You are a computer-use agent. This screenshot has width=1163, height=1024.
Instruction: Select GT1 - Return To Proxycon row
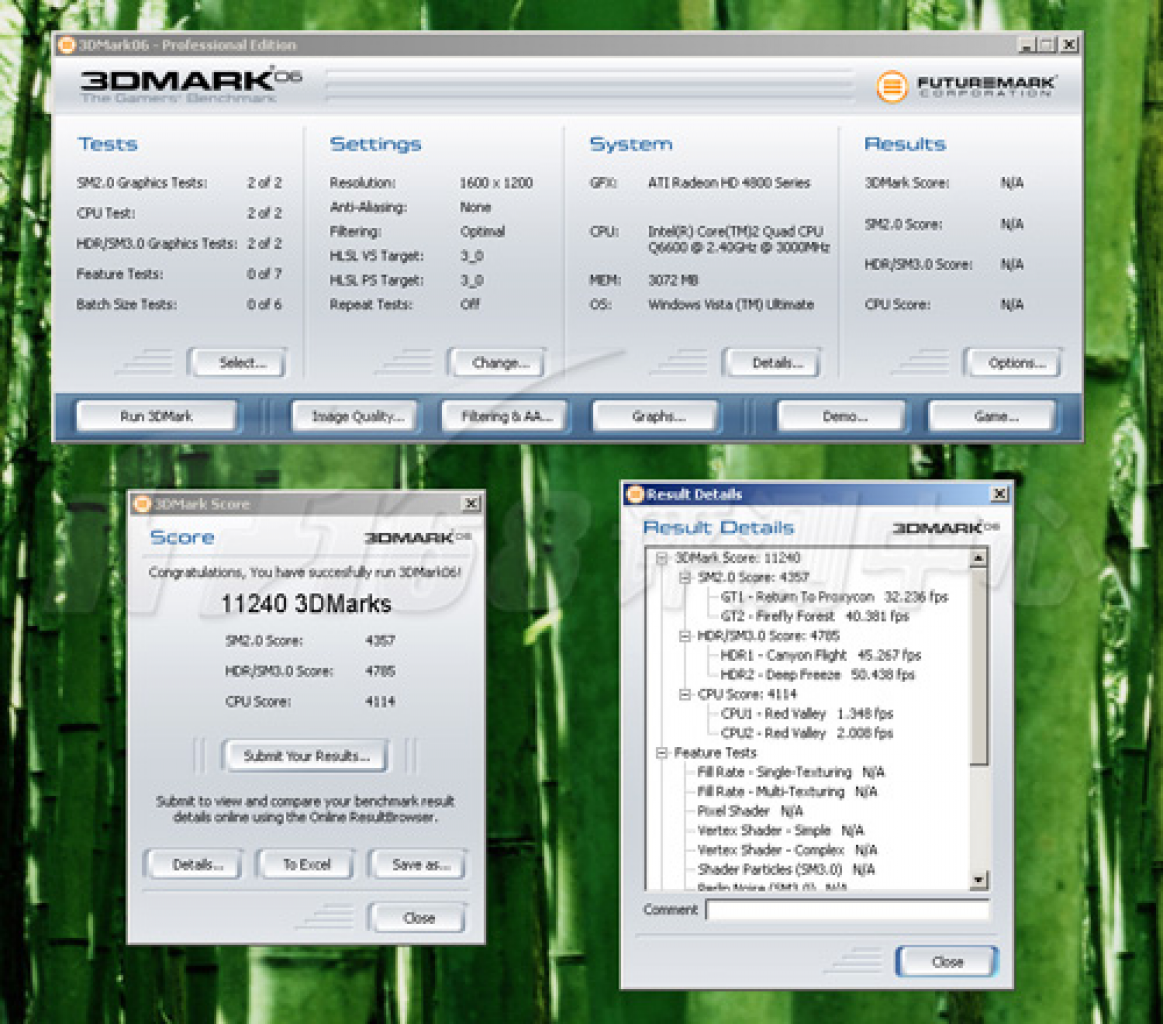pos(834,597)
